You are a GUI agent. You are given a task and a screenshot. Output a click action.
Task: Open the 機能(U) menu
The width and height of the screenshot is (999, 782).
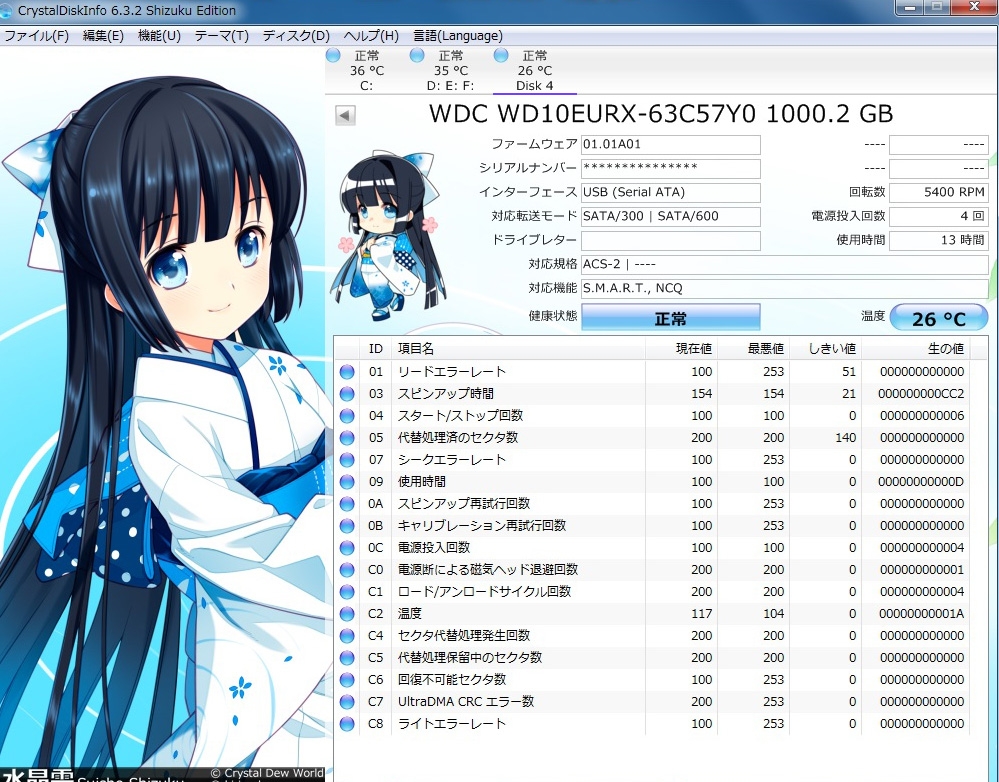click(x=159, y=36)
